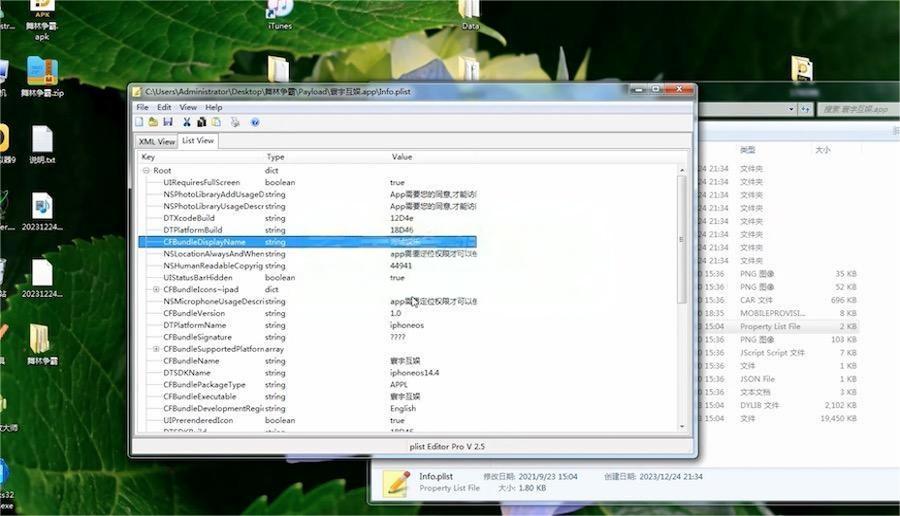Click the plist list scroll-up arrow
Image resolution: width=900 pixels, height=516 pixels.
682,170
